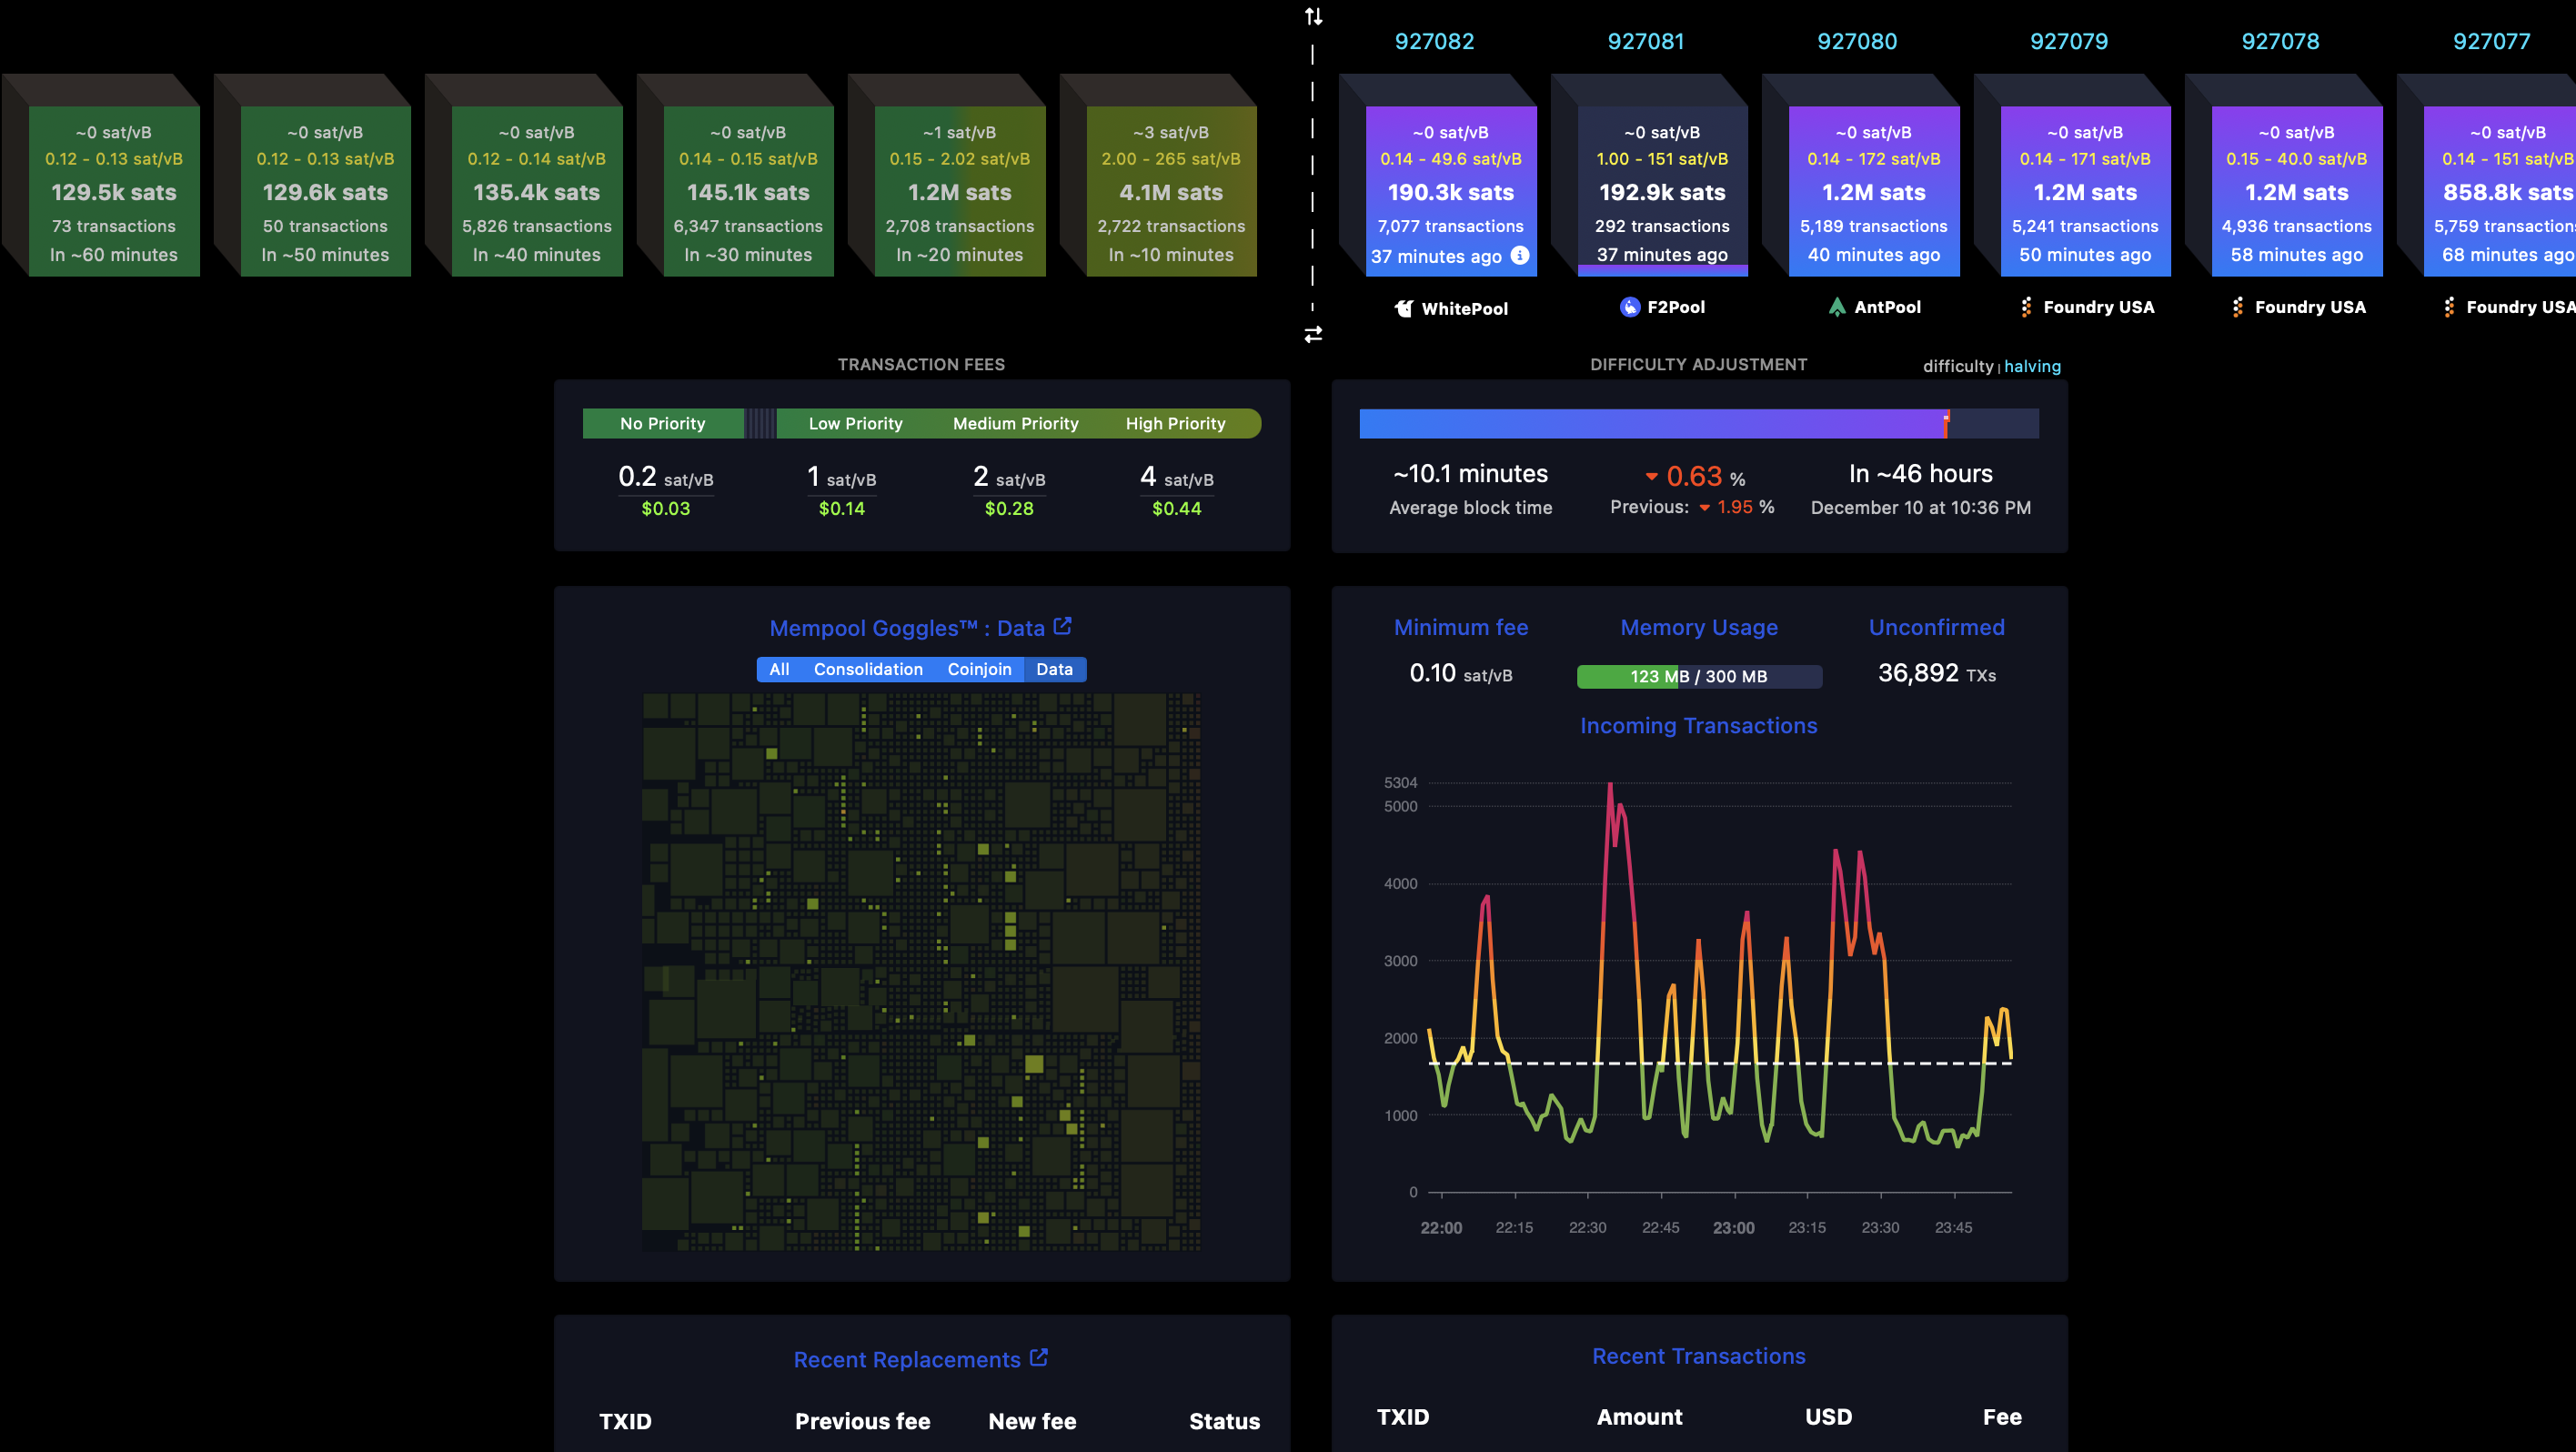The image size is (2576, 1452).
Task: Click the mempool block arriving in ~10 minutes
Action: pos(1170,190)
